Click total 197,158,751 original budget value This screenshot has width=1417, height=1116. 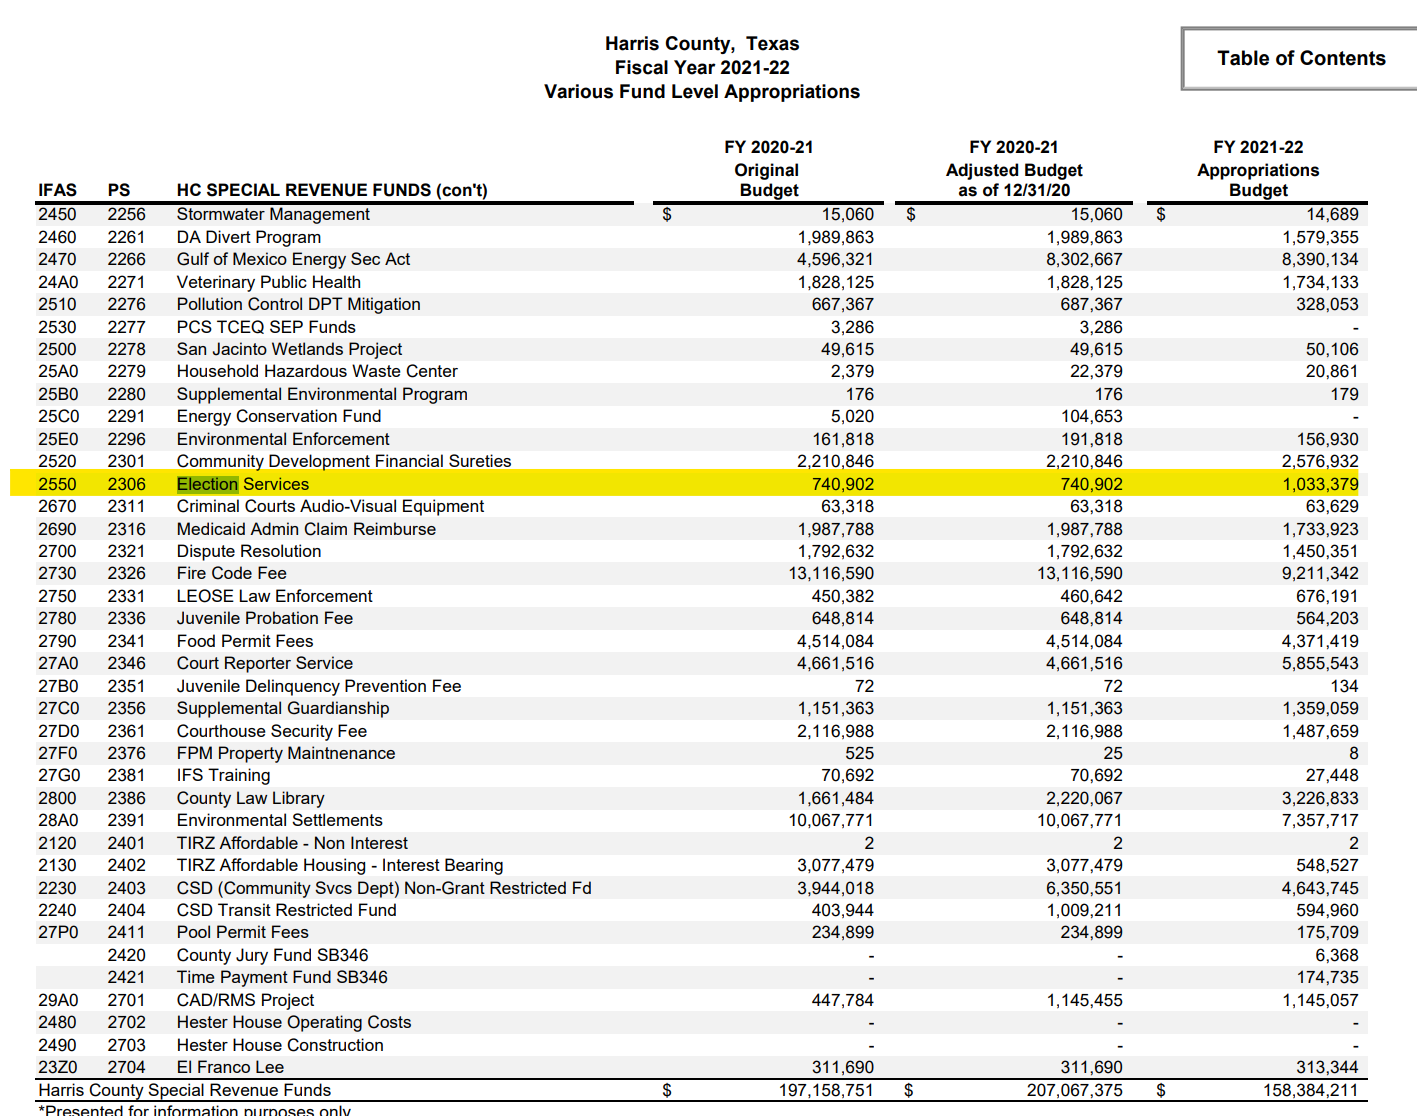click(x=826, y=1090)
